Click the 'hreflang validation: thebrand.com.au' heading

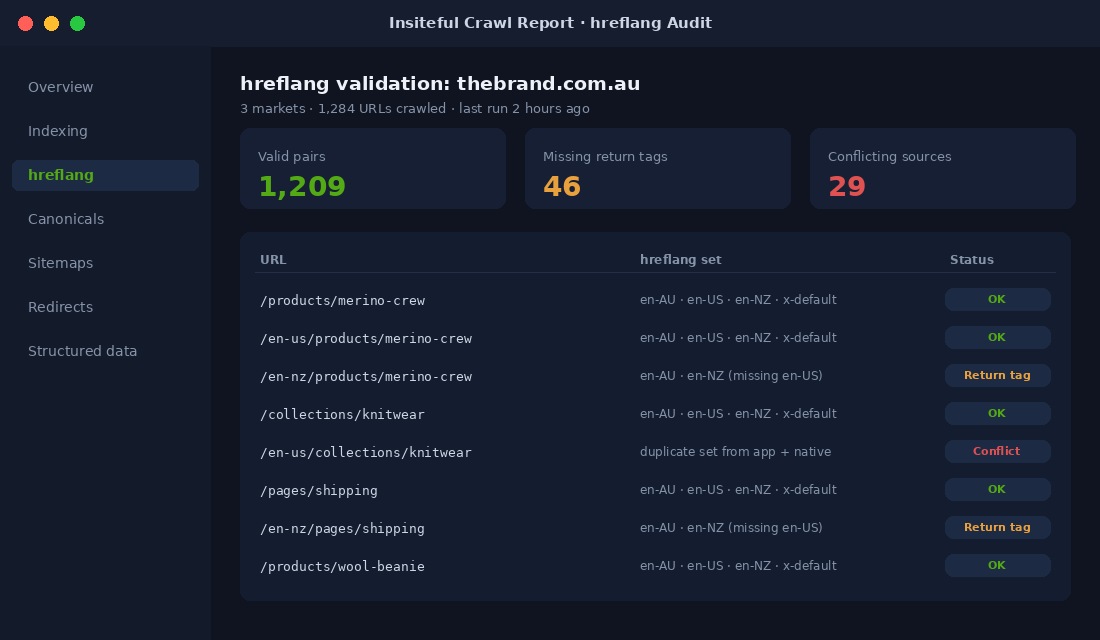pyautogui.click(x=440, y=84)
